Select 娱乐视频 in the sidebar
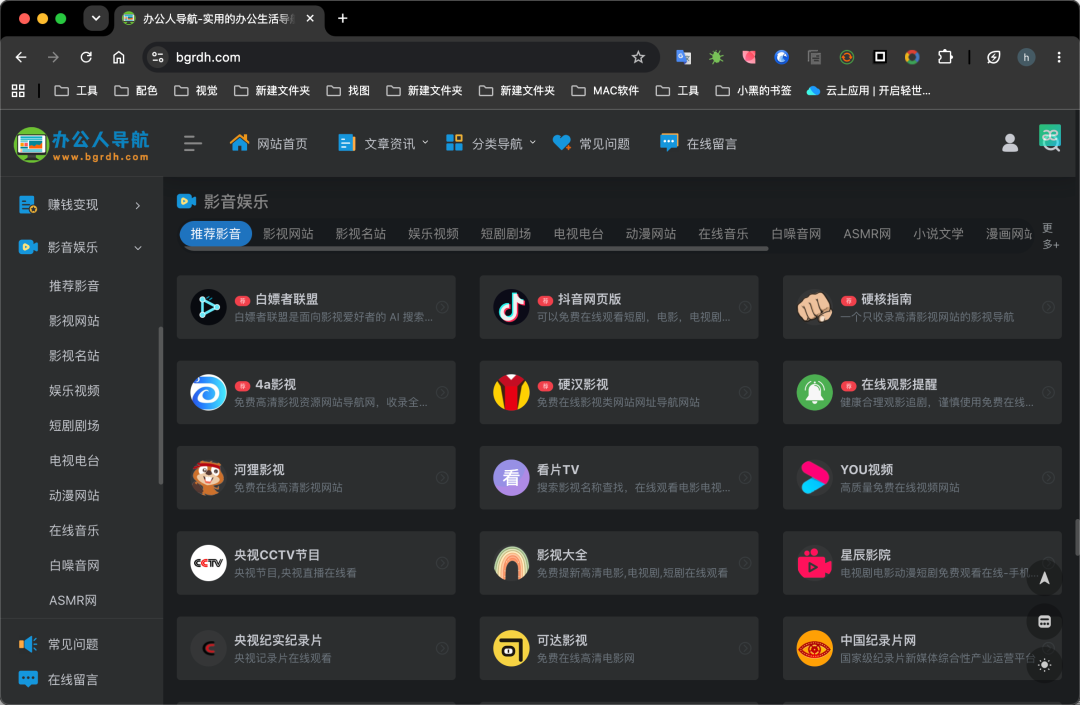Viewport: 1080px width, 705px height. click(74, 391)
